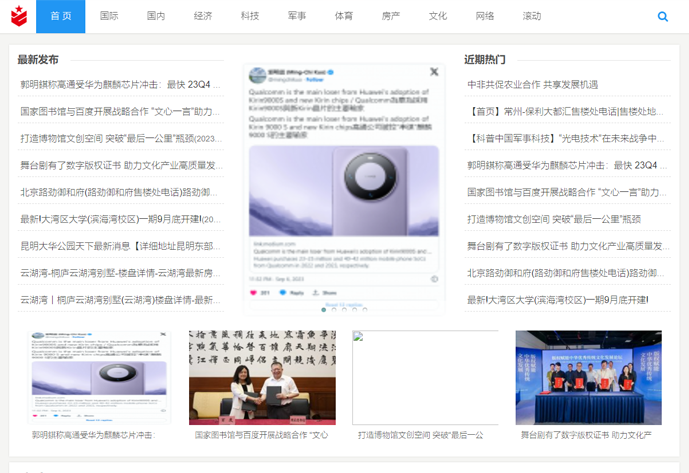
Task: Open the 滚动 news tab
Action: coord(532,17)
